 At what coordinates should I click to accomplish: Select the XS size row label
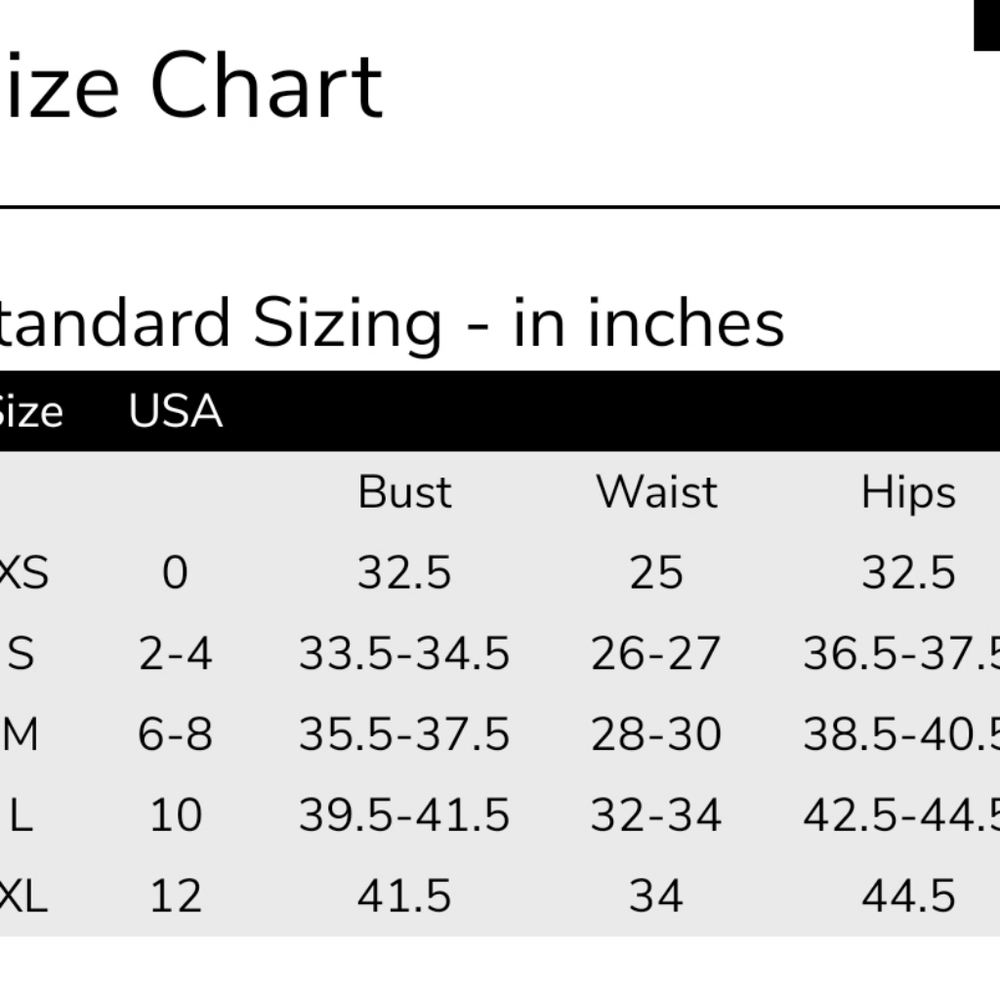point(24,573)
